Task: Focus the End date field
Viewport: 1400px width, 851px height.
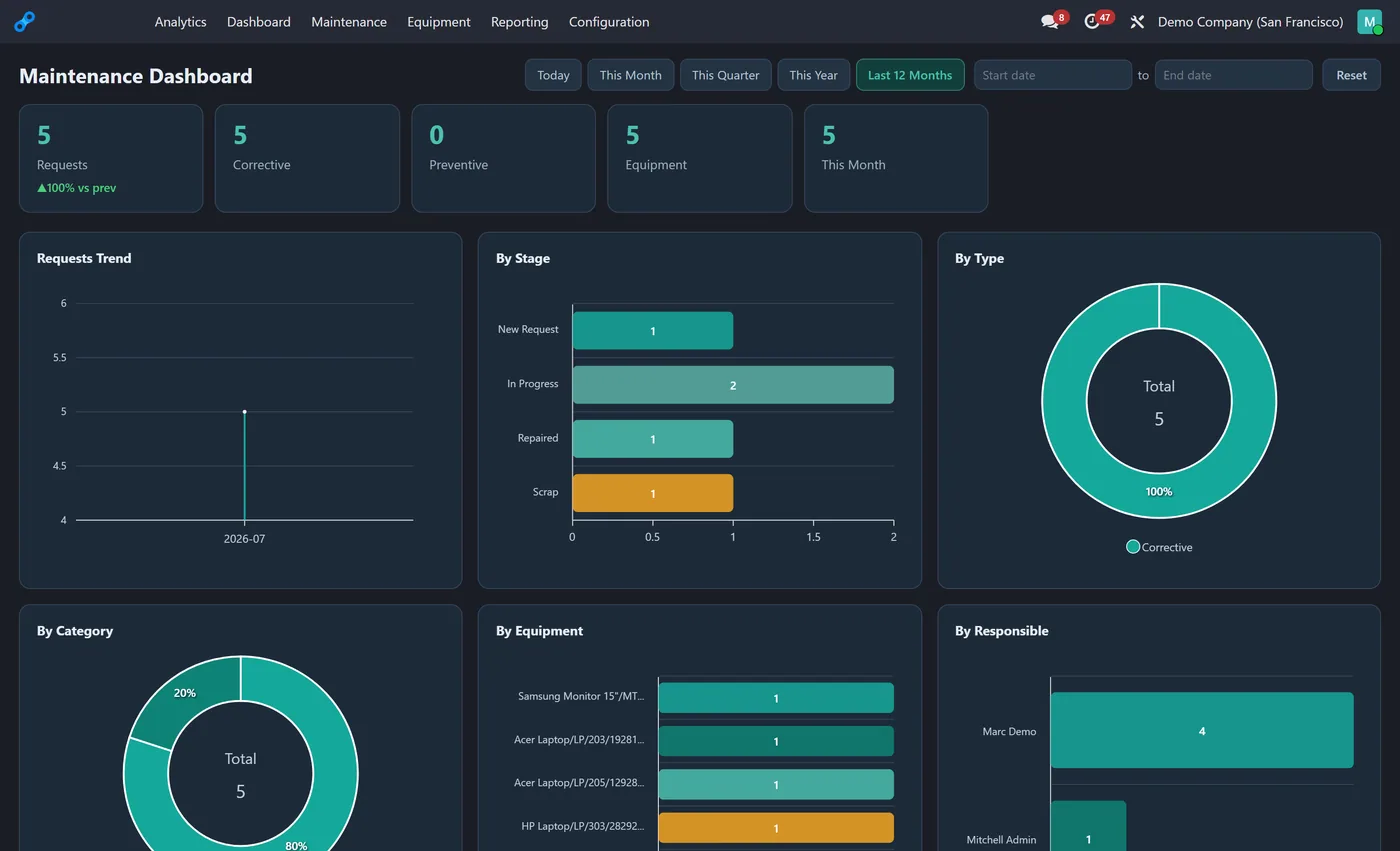Action: click(x=1234, y=75)
